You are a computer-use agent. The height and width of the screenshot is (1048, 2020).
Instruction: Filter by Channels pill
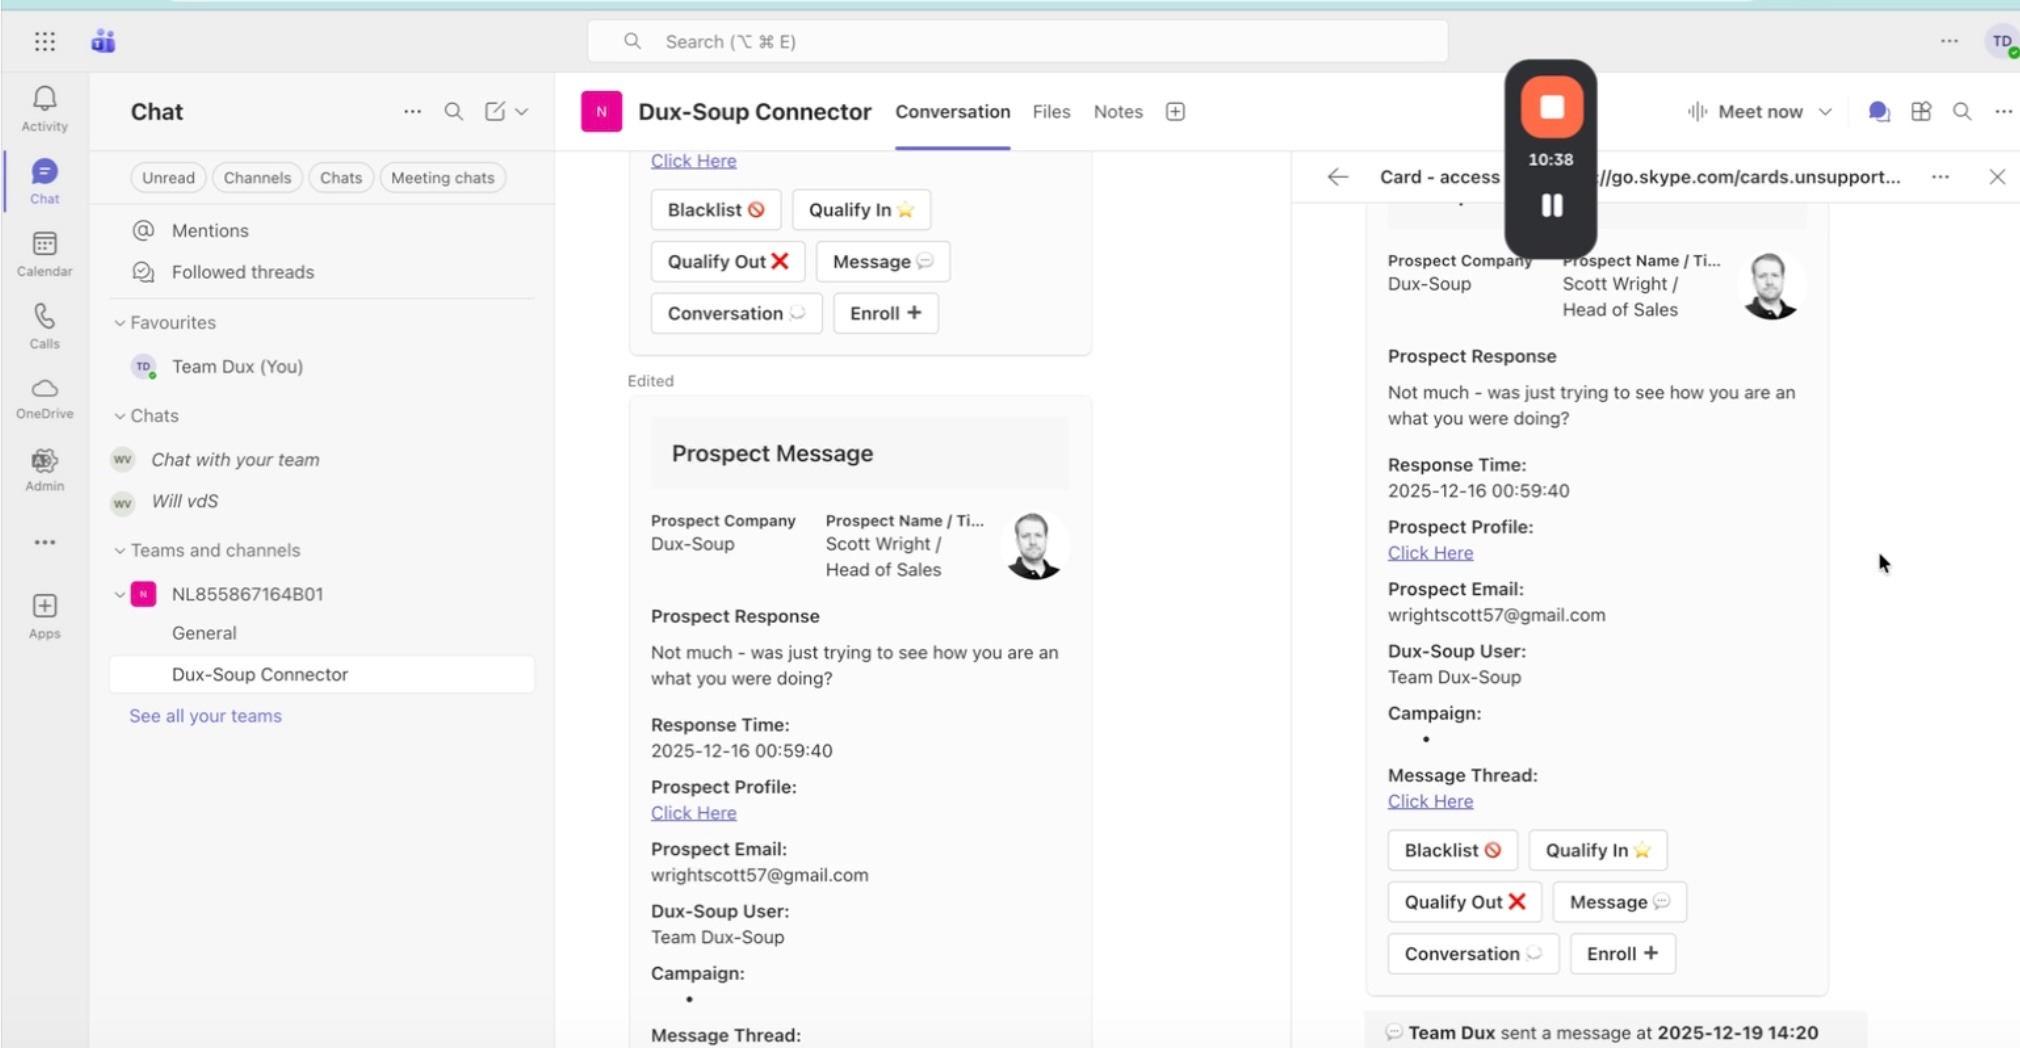257,177
